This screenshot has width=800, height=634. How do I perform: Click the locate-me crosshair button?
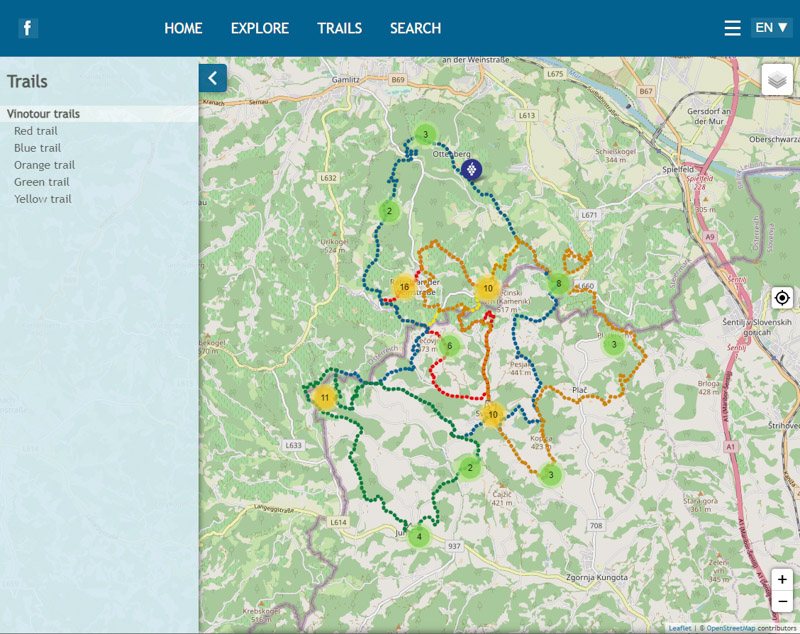(x=782, y=298)
